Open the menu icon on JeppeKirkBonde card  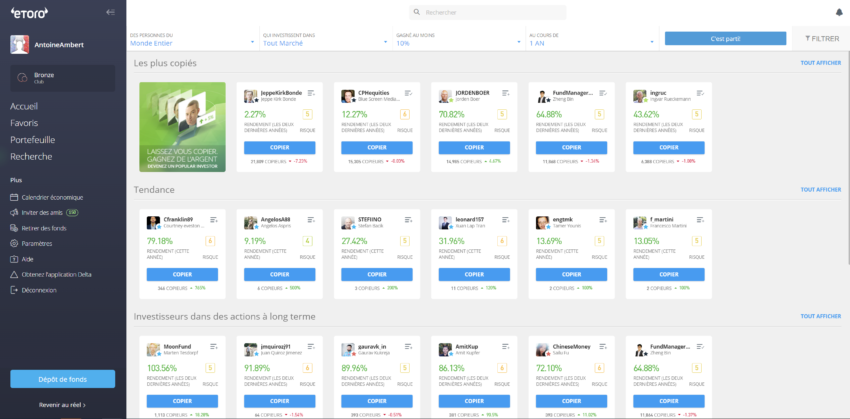tap(310, 93)
